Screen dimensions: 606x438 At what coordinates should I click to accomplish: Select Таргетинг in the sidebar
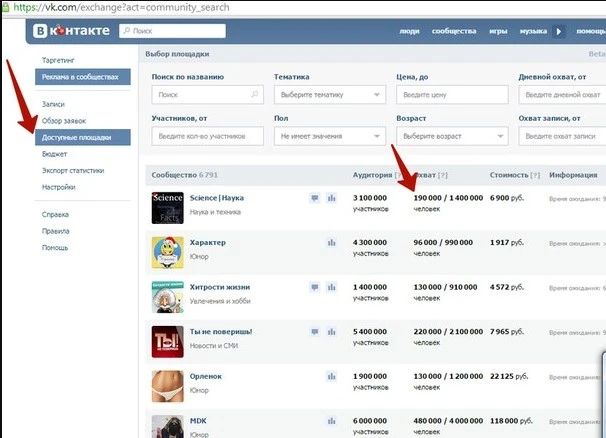[x=58, y=60]
